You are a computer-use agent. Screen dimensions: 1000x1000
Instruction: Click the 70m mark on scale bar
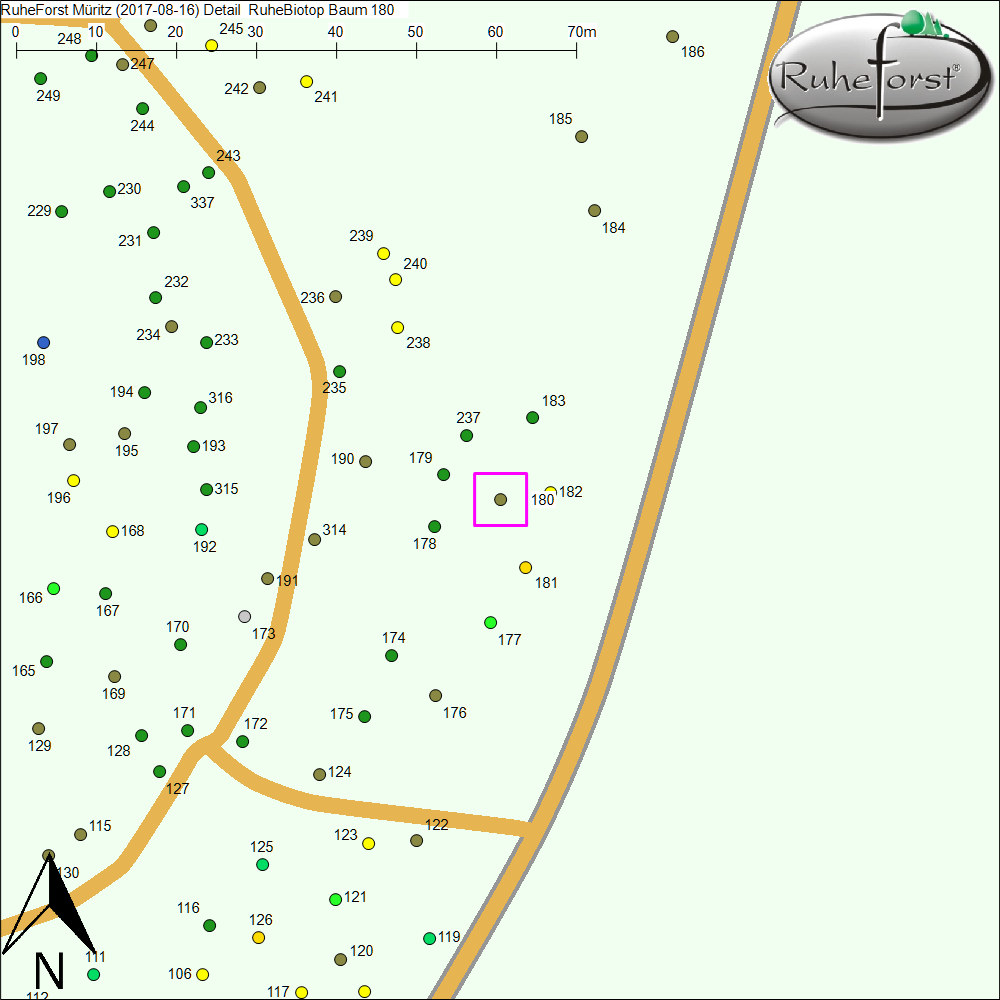point(577,42)
